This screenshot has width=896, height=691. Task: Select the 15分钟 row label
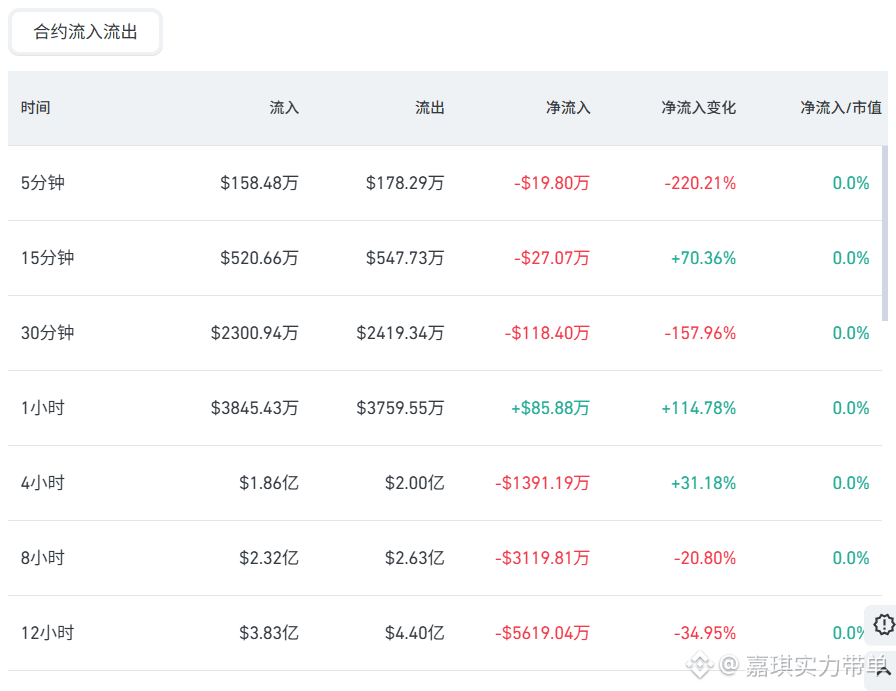point(47,258)
